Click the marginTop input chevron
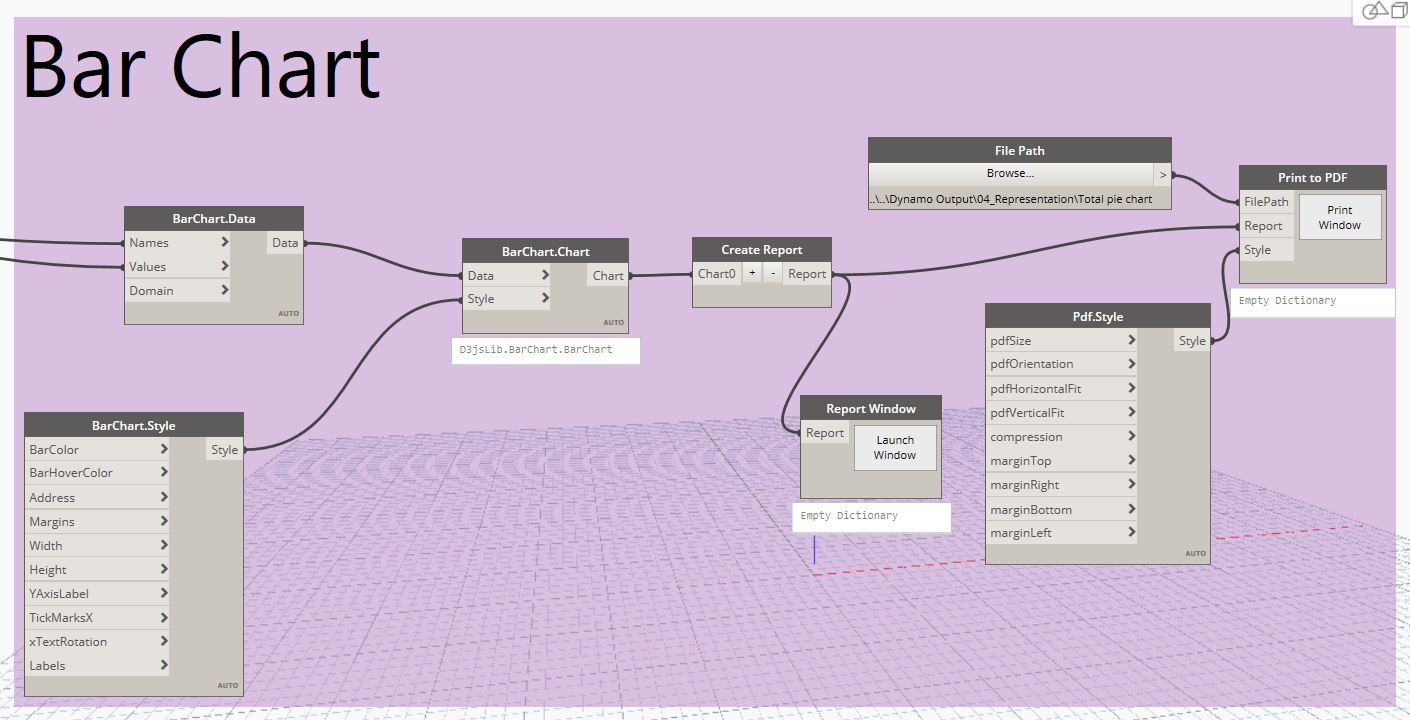This screenshot has height=720, width=1410. [x=1132, y=460]
